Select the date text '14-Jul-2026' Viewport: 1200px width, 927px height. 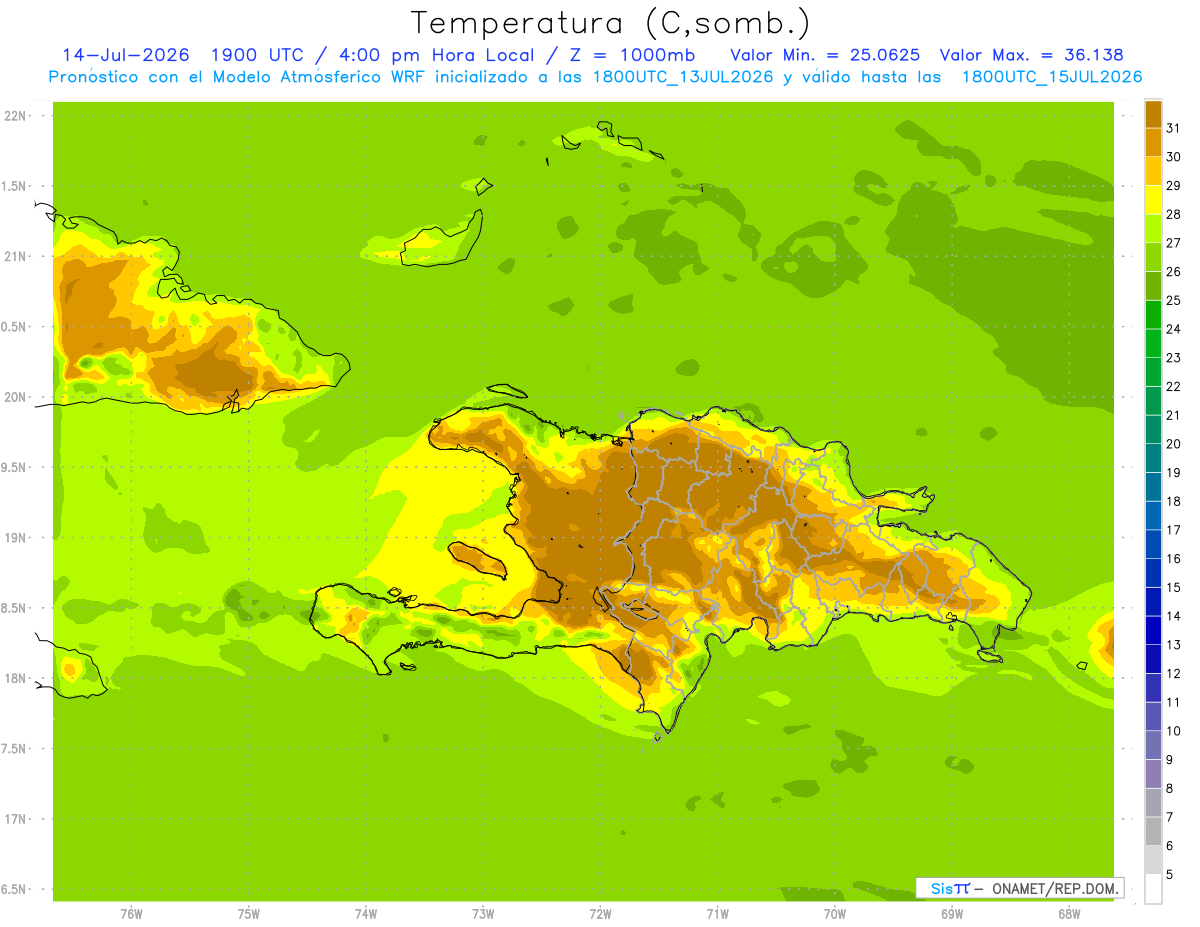126,55
